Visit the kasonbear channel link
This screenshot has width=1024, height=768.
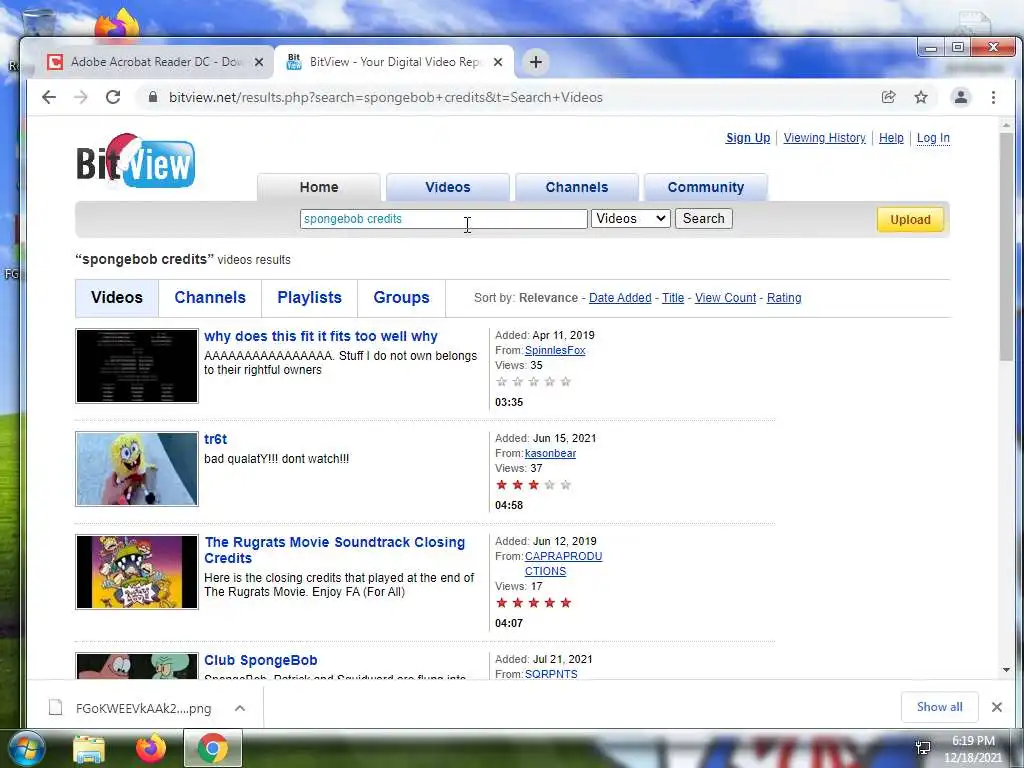[550, 454]
